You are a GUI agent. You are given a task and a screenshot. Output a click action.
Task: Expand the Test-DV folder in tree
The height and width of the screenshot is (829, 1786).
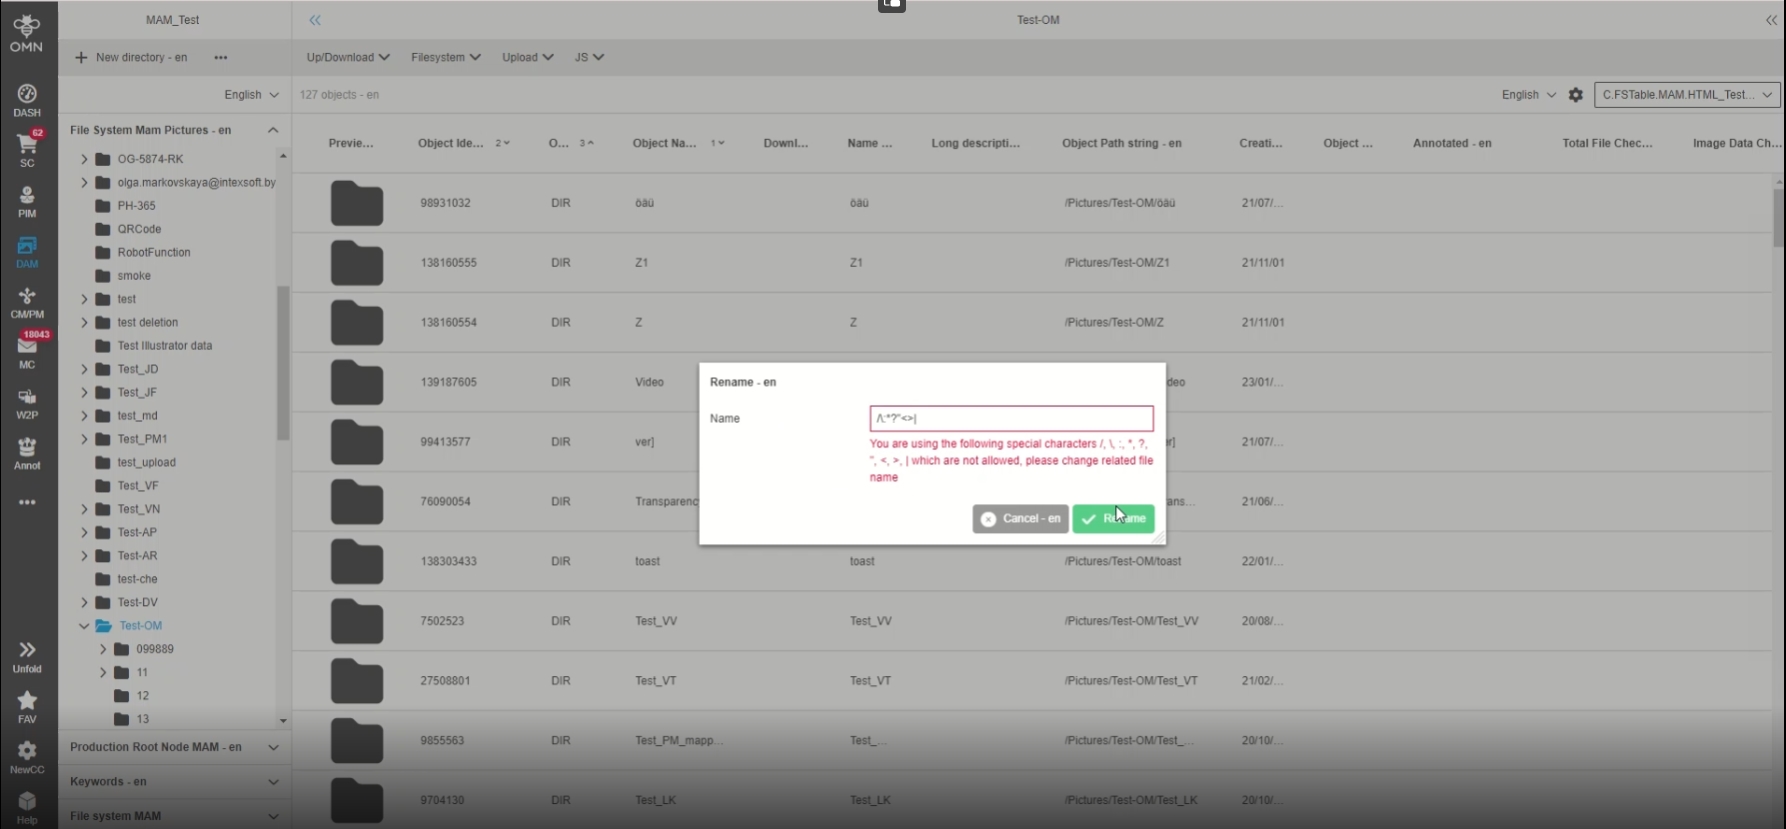pos(84,602)
